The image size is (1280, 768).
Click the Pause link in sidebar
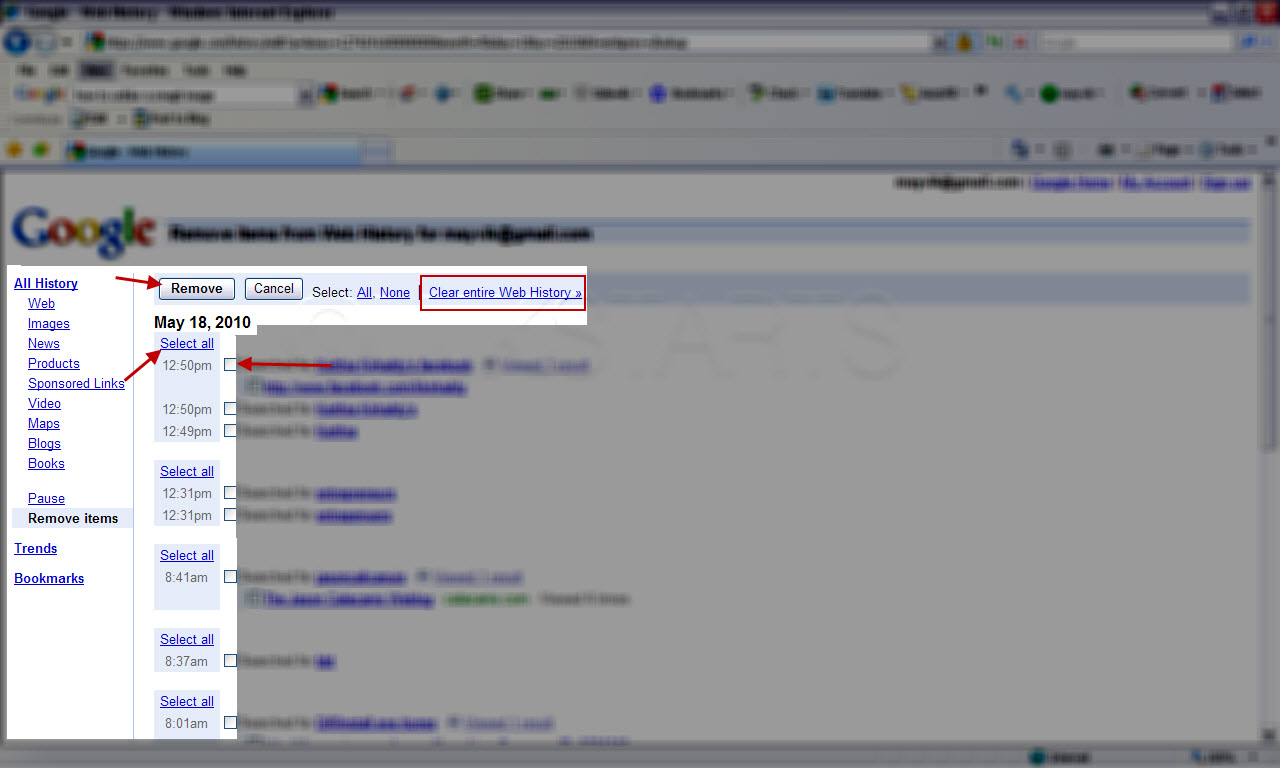[46, 499]
